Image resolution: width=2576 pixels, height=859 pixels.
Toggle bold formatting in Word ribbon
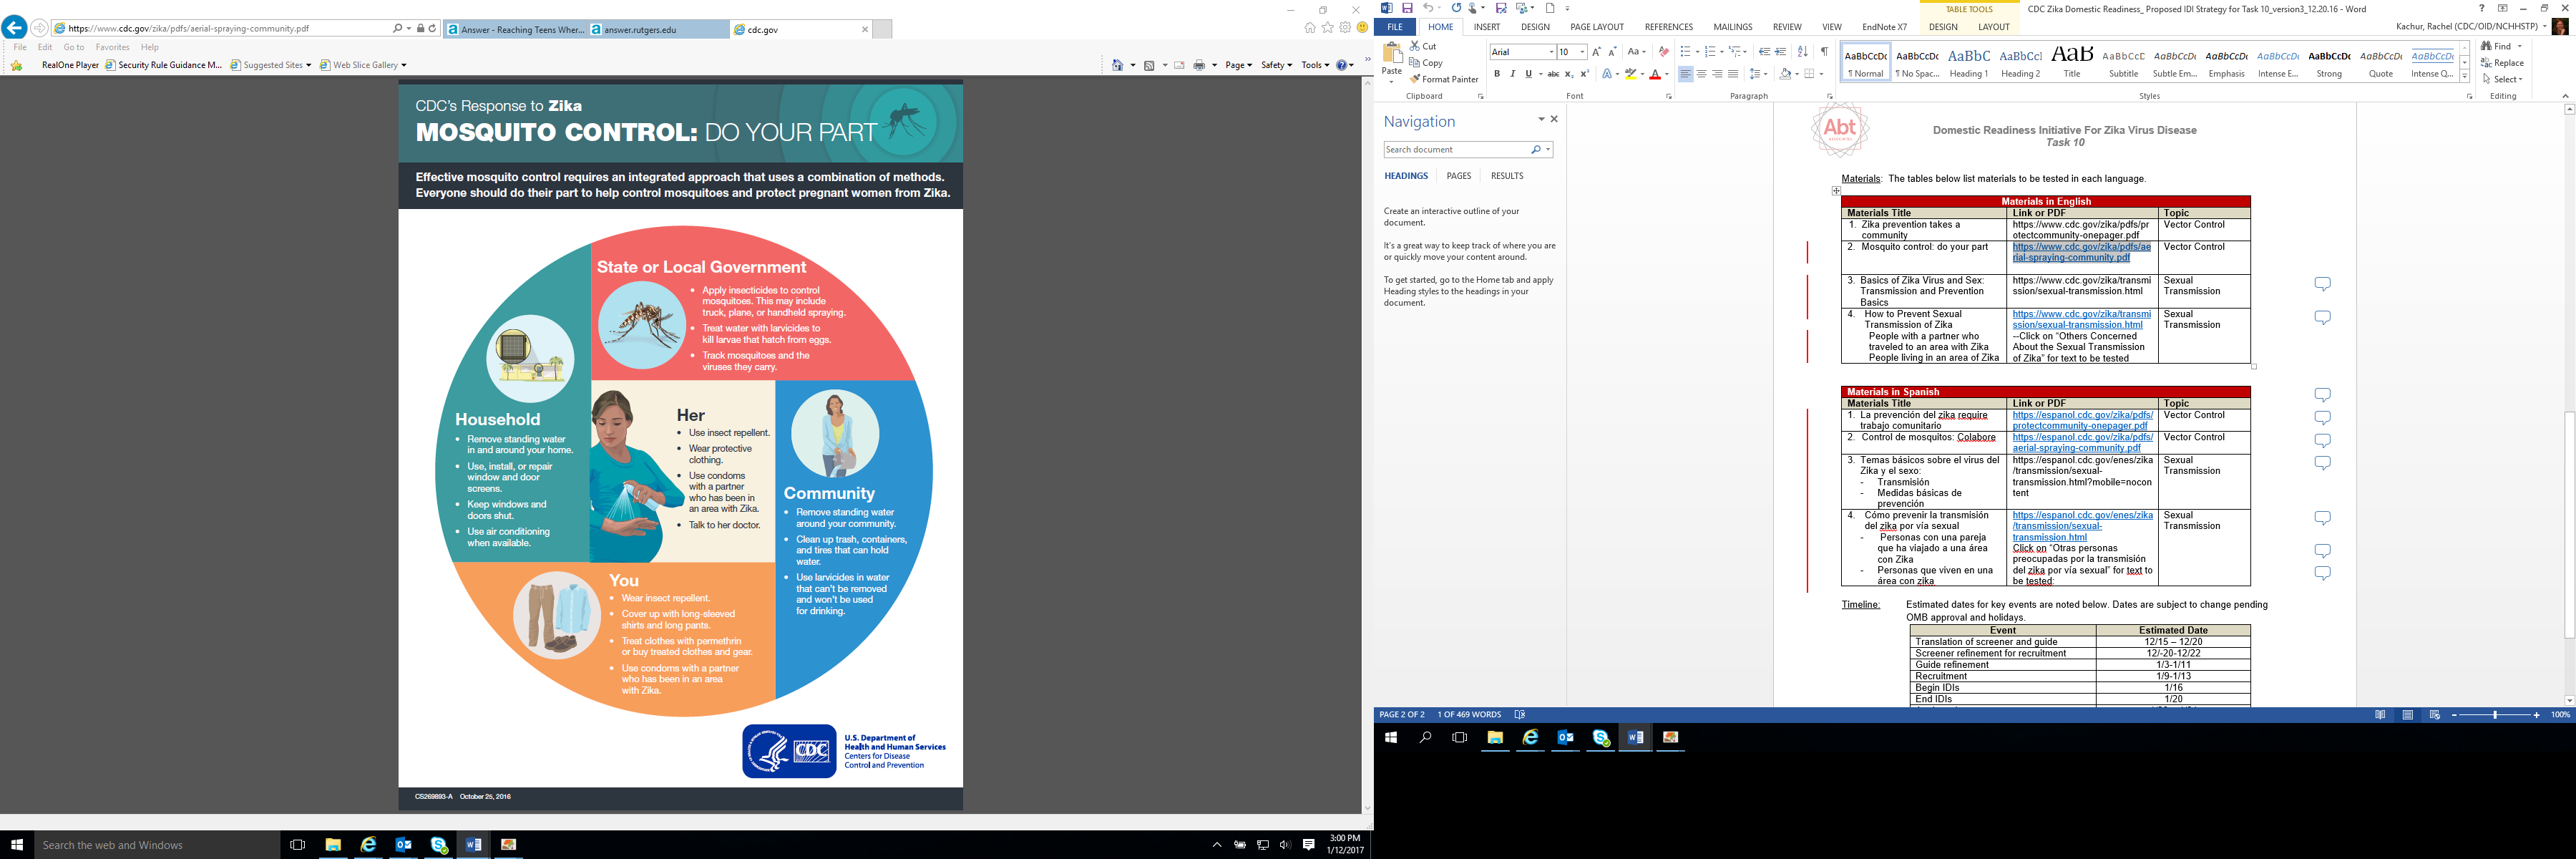tap(1496, 74)
